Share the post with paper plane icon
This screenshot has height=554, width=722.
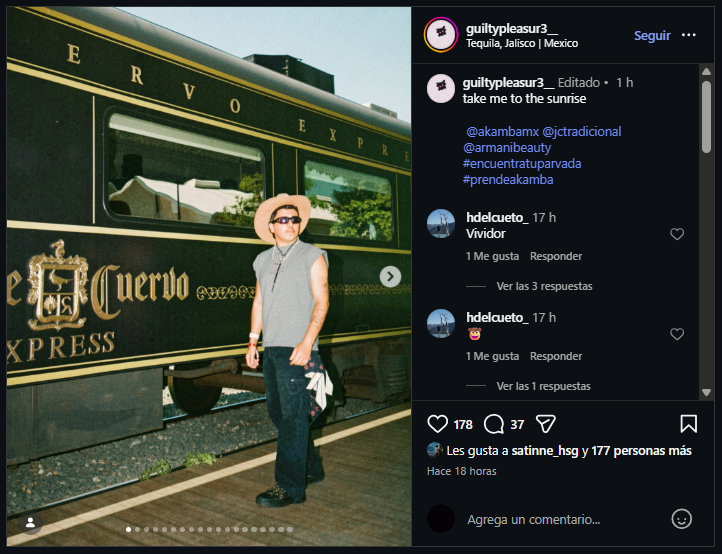coord(546,424)
